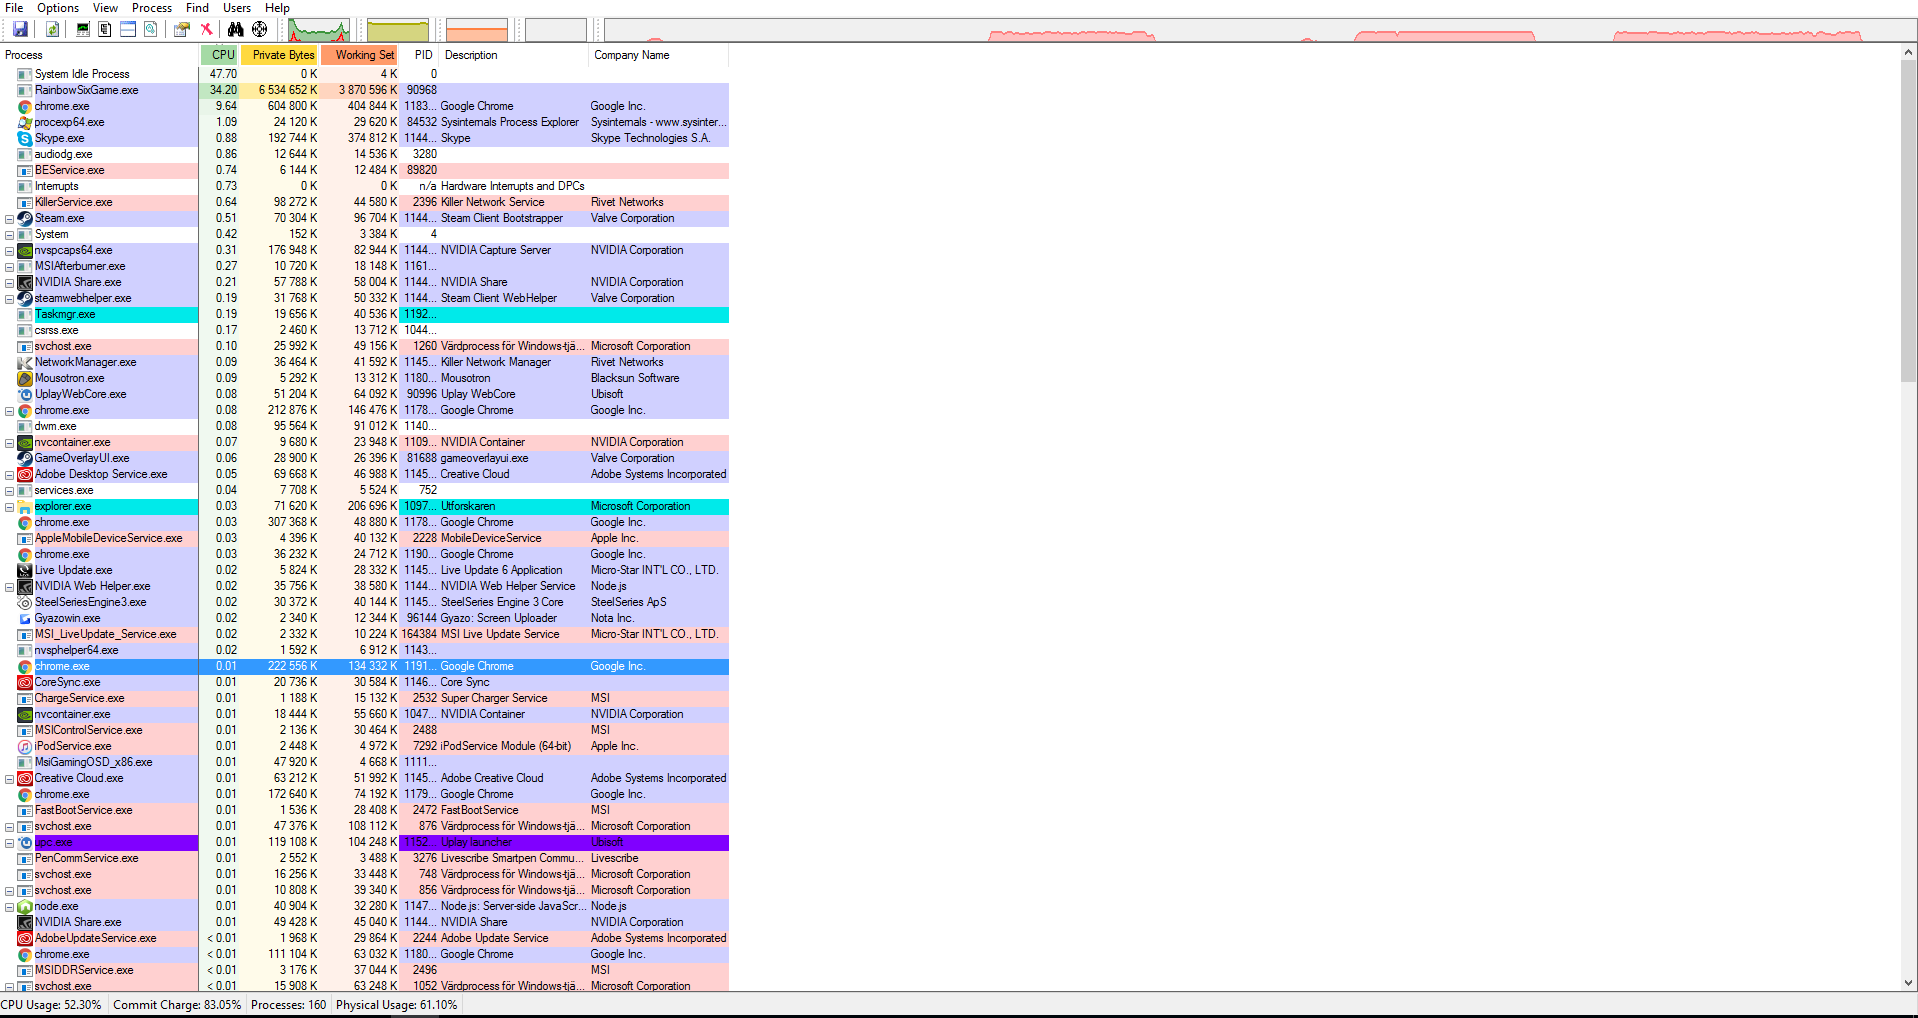Click the procexp64.exe process icon
Image resolution: width=1918 pixels, height=1018 pixels.
tap(25, 122)
